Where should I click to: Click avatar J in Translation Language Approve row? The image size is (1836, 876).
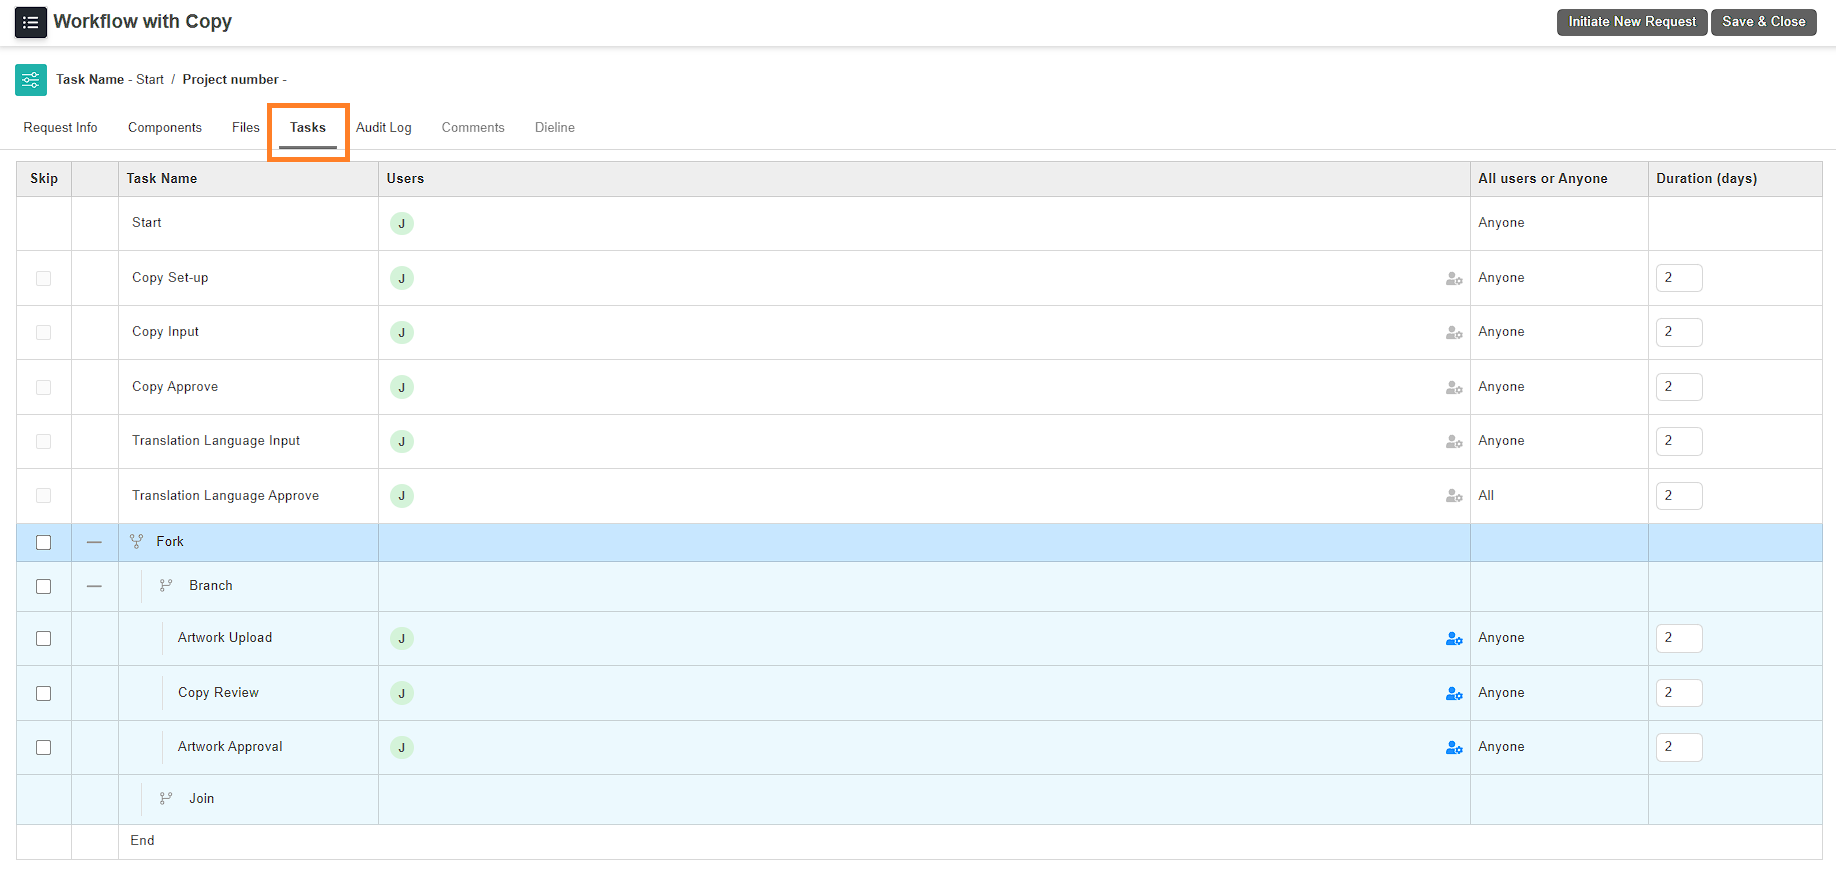[402, 496]
